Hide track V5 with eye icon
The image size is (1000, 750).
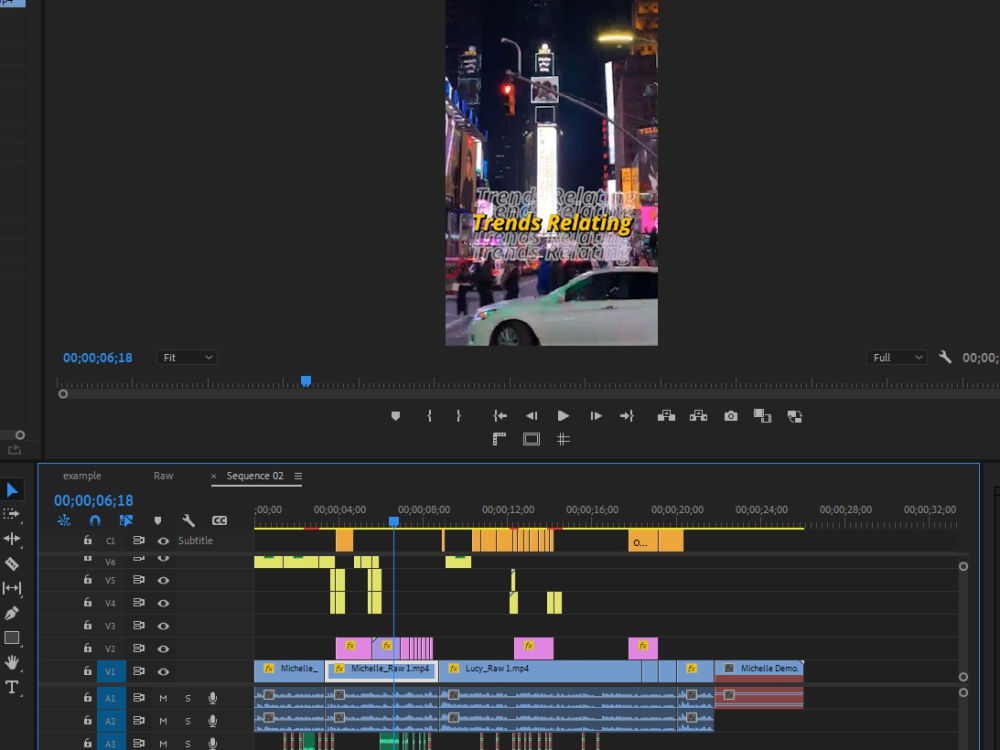(163, 580)
